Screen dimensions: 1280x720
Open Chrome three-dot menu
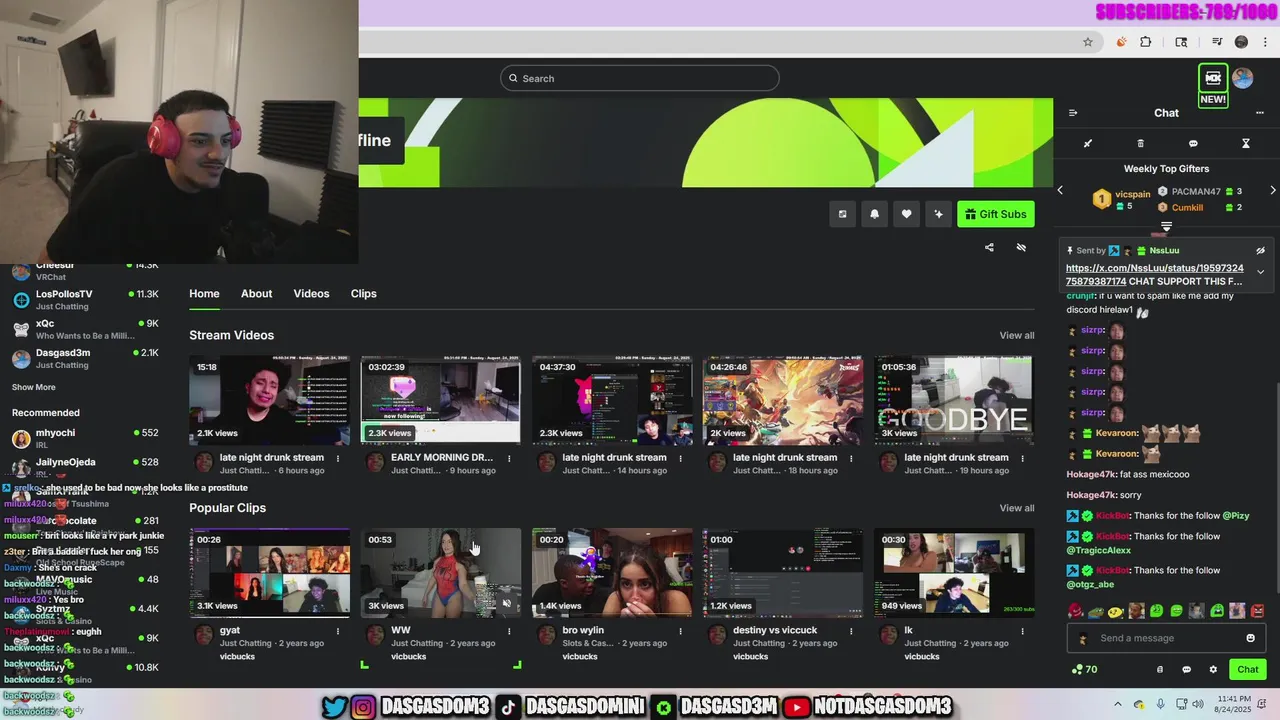coord(1266,42)
